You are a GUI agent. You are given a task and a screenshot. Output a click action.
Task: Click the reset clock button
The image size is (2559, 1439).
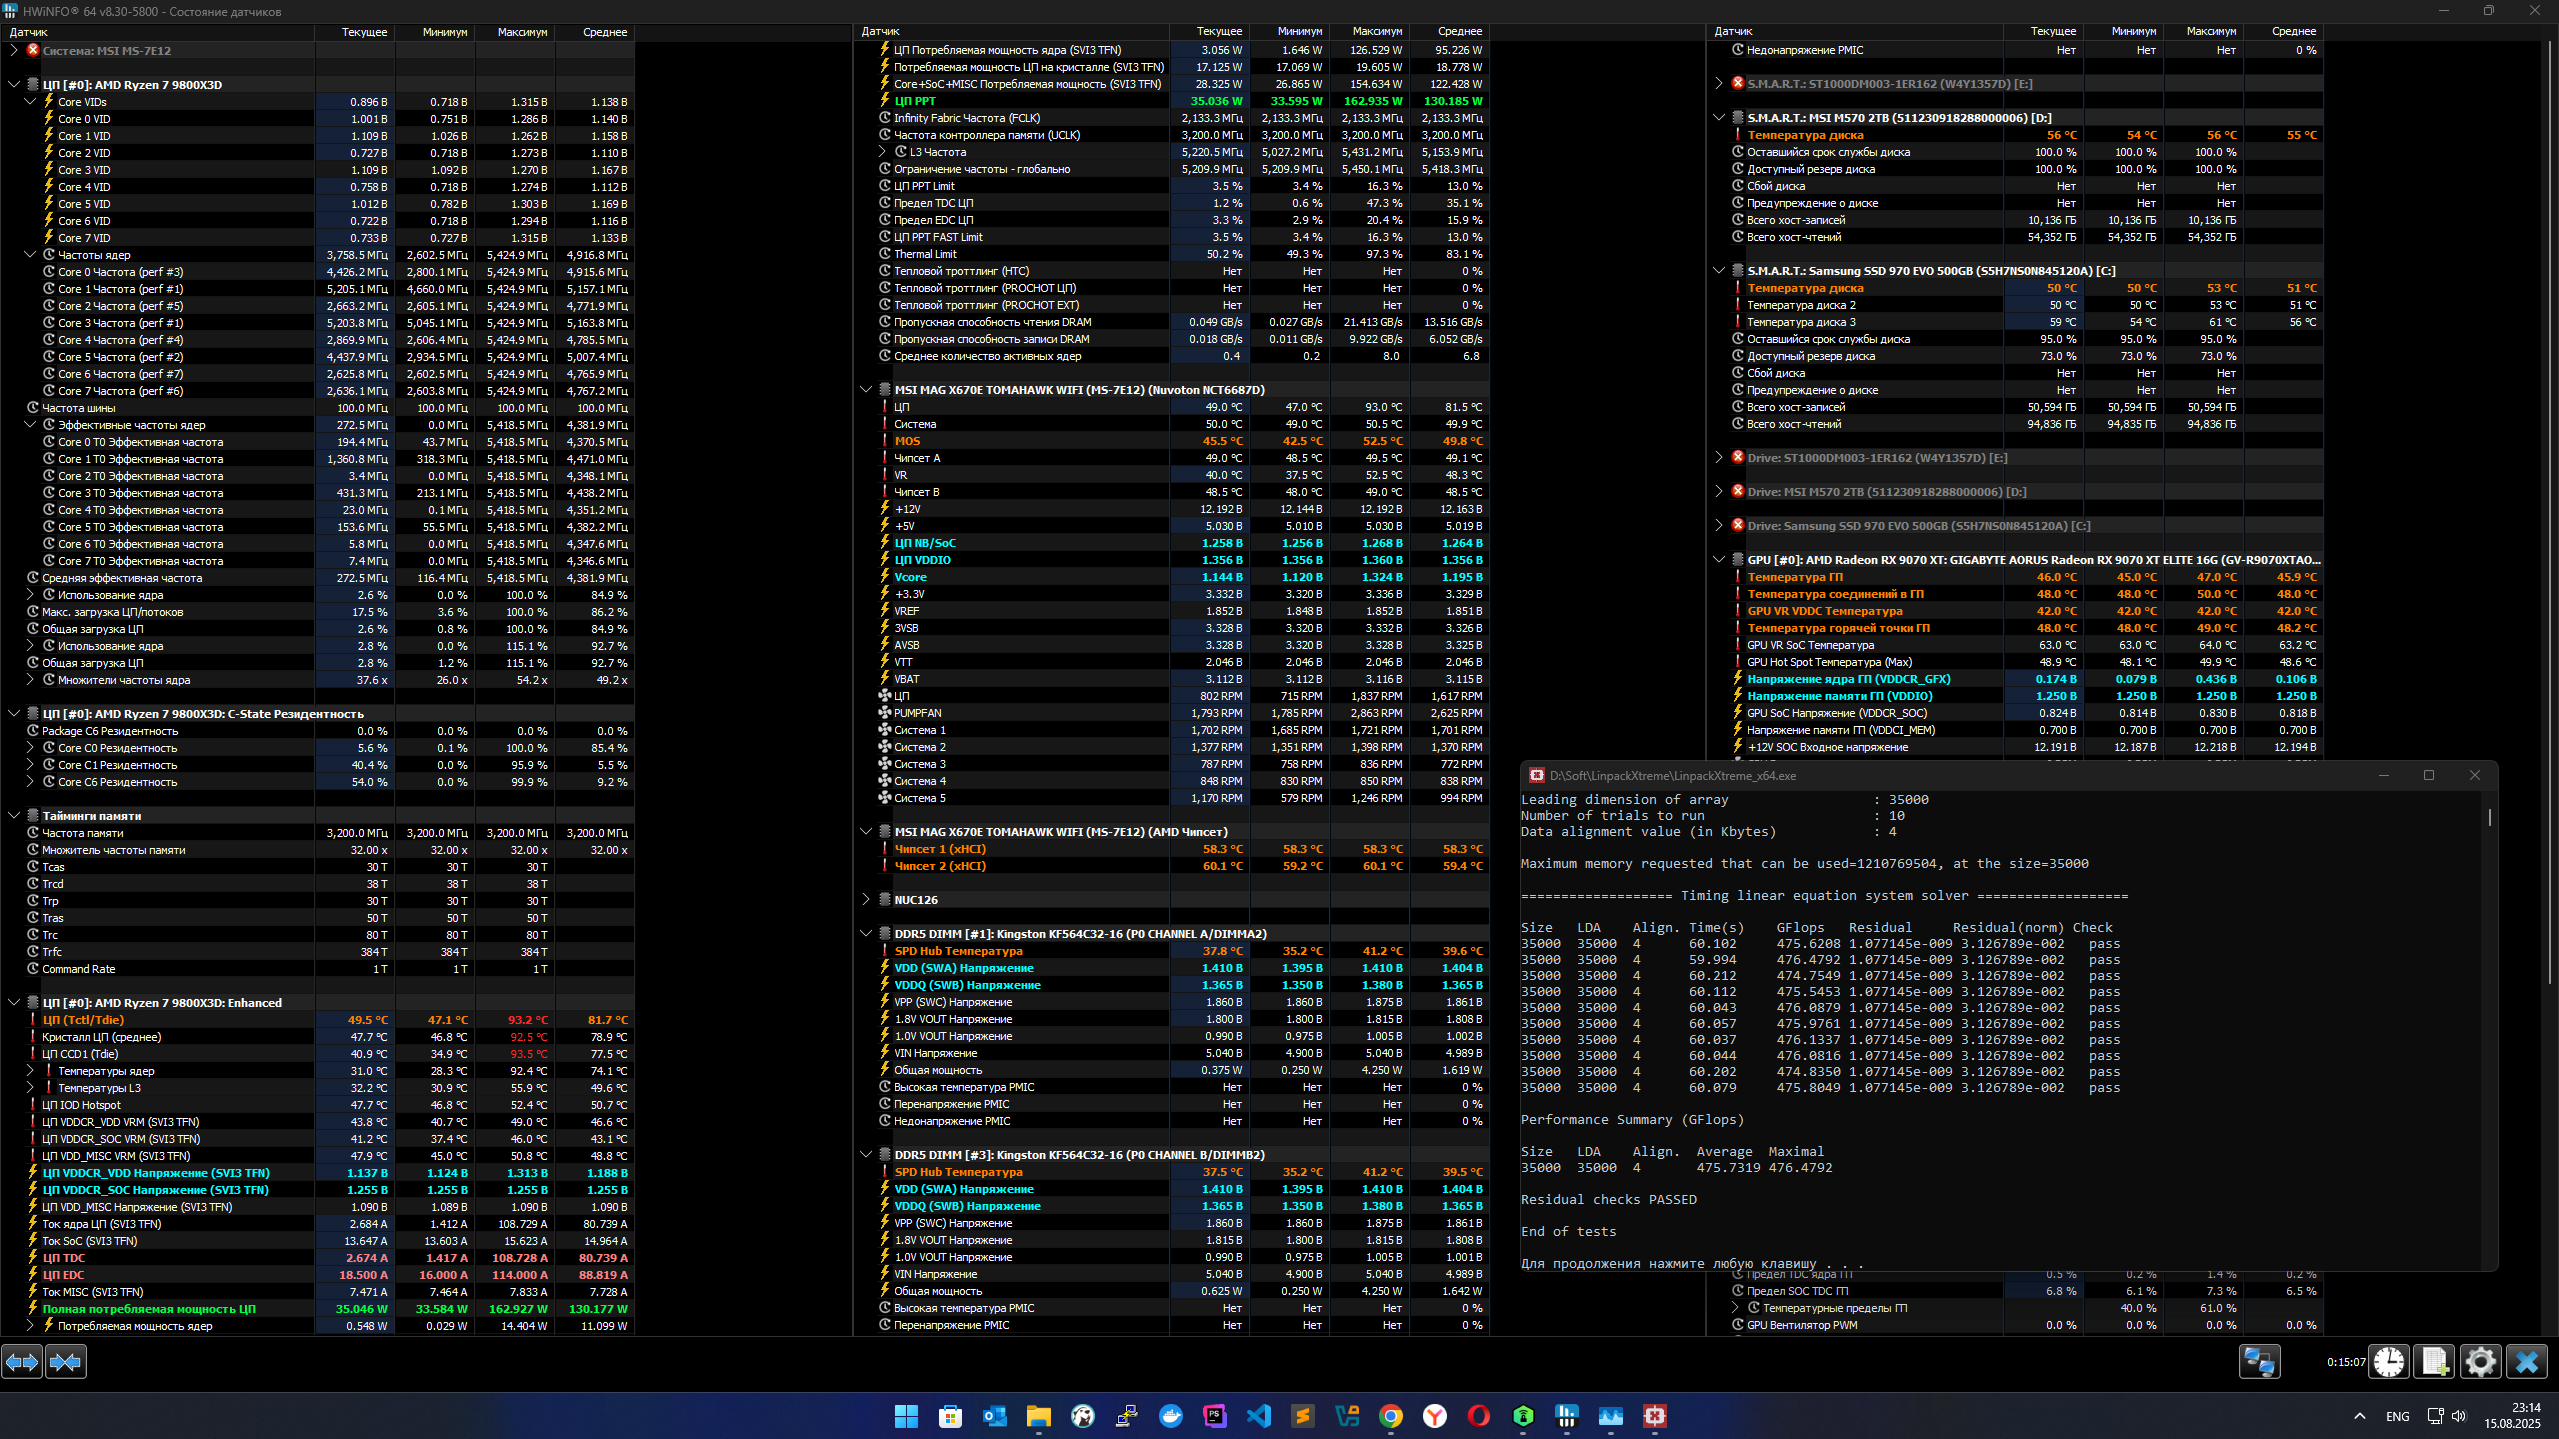[x=2389, y=1361]
